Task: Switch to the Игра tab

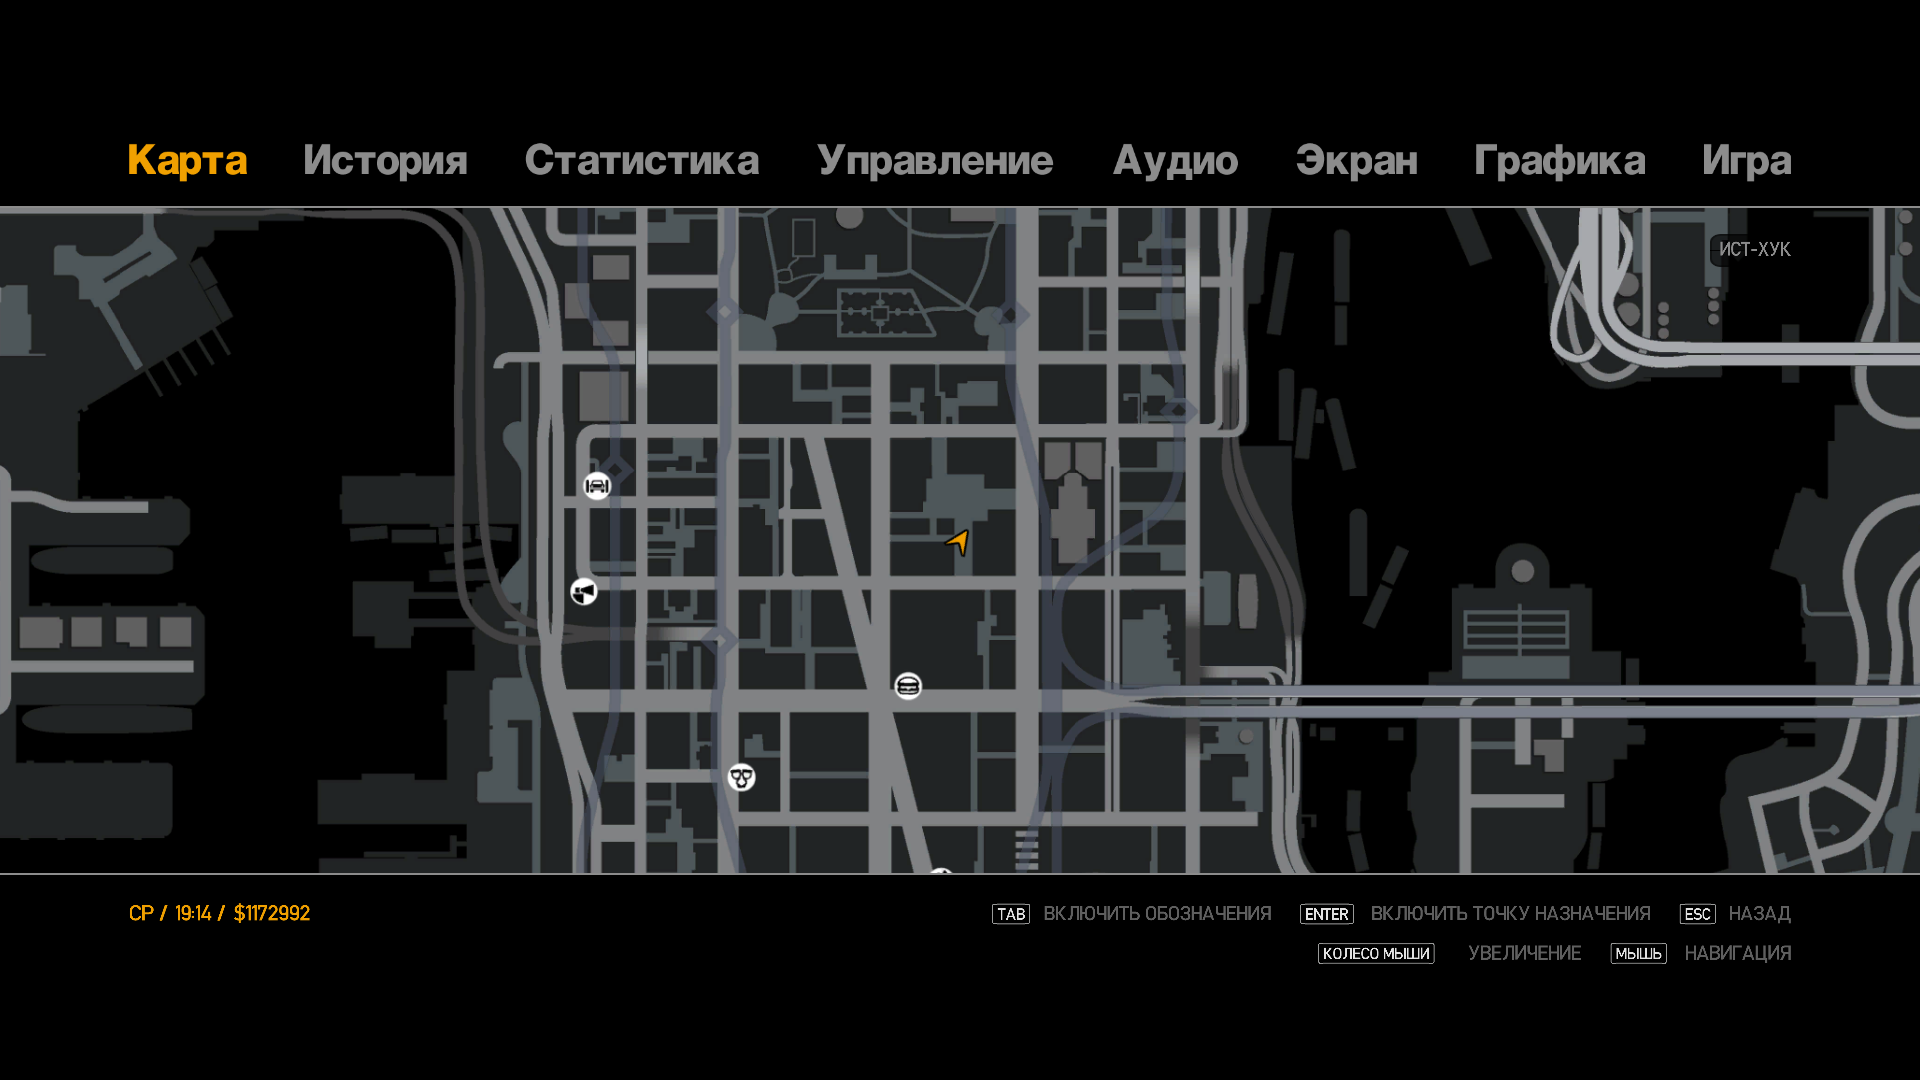Action: pyautogui.click(x=1746, y=161)
